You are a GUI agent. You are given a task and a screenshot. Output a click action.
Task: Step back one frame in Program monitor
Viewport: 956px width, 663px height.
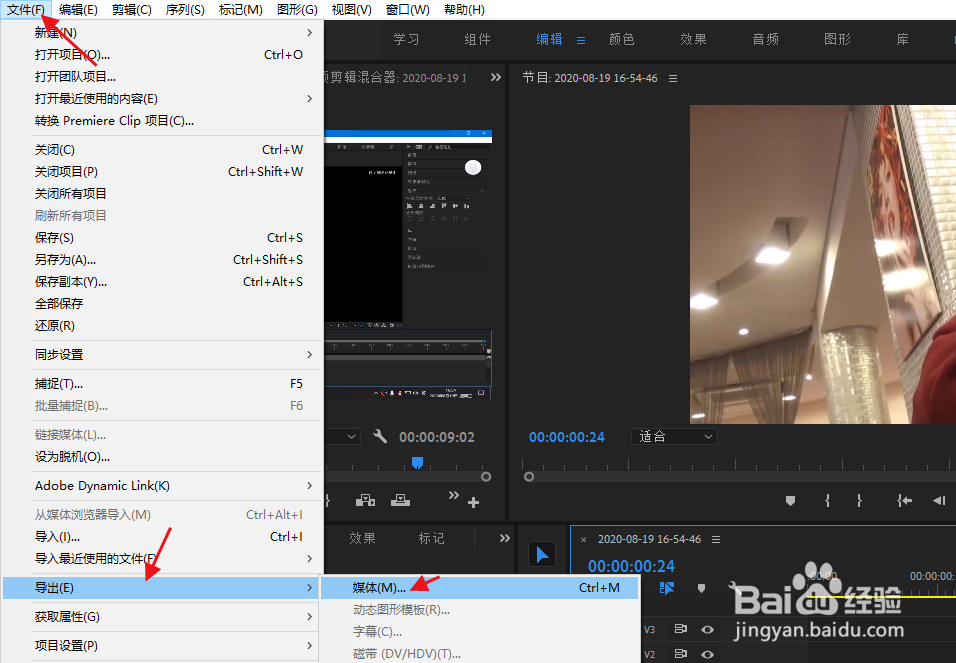(x=939, y=501)
